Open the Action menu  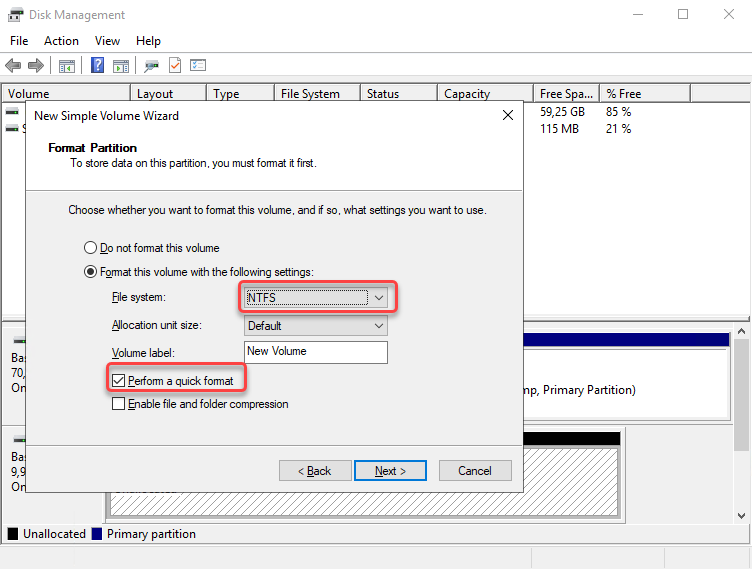coord(61,41)
